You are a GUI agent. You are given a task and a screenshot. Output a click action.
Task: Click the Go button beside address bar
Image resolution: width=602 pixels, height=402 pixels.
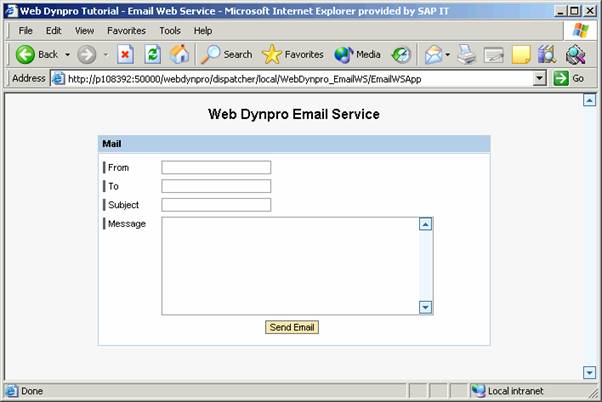[569, 78]
